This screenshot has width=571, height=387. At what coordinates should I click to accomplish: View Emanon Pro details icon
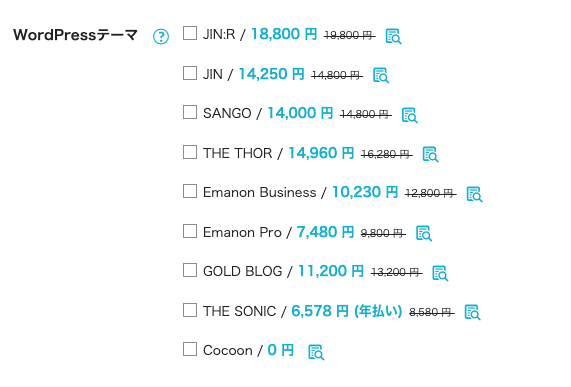(424, 233)
